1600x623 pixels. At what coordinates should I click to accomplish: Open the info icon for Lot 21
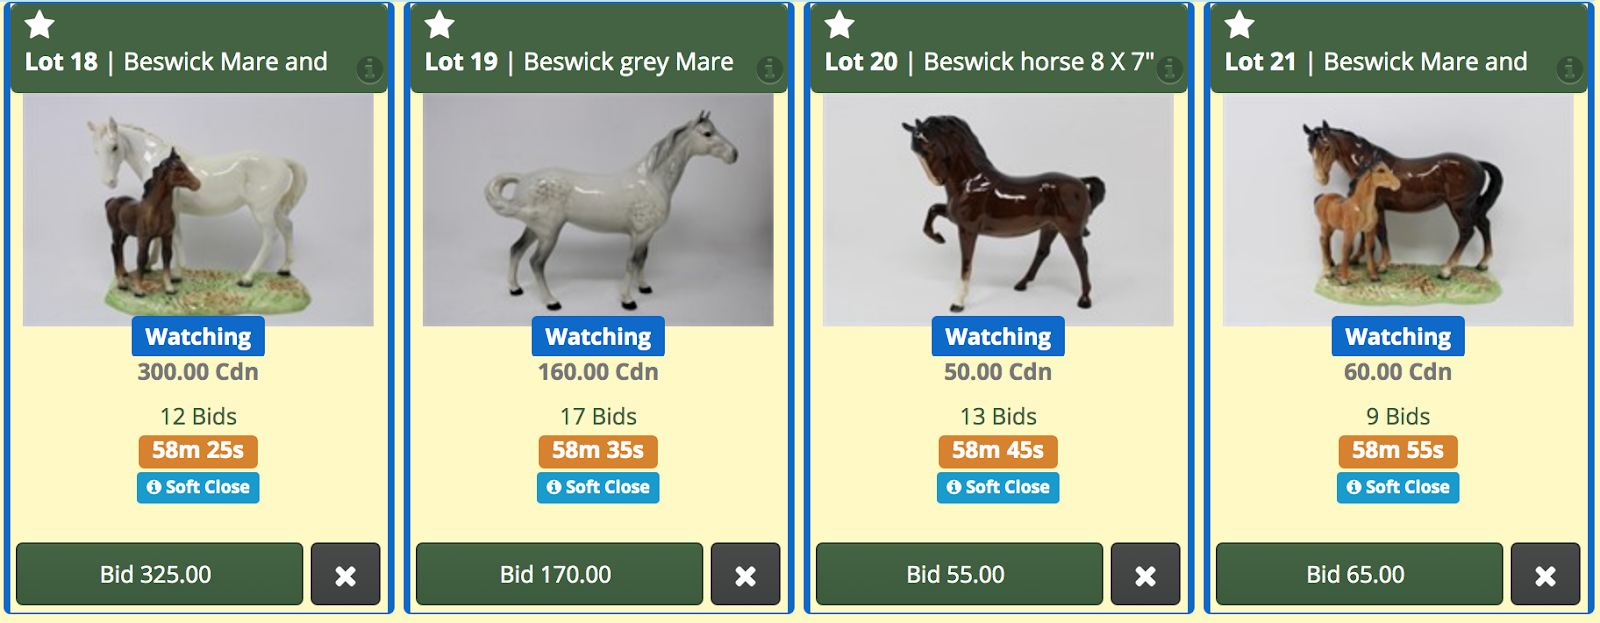point(1570,69)
